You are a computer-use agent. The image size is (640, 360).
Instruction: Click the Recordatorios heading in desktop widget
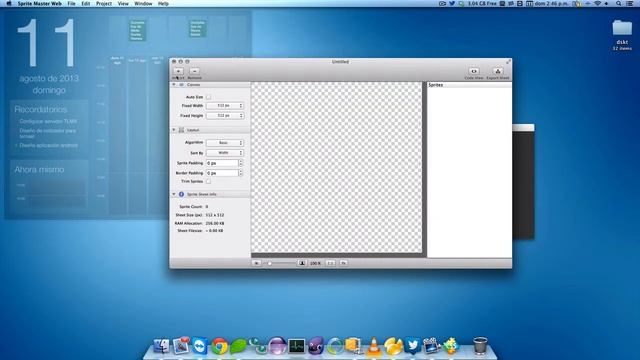pos(40,109)
